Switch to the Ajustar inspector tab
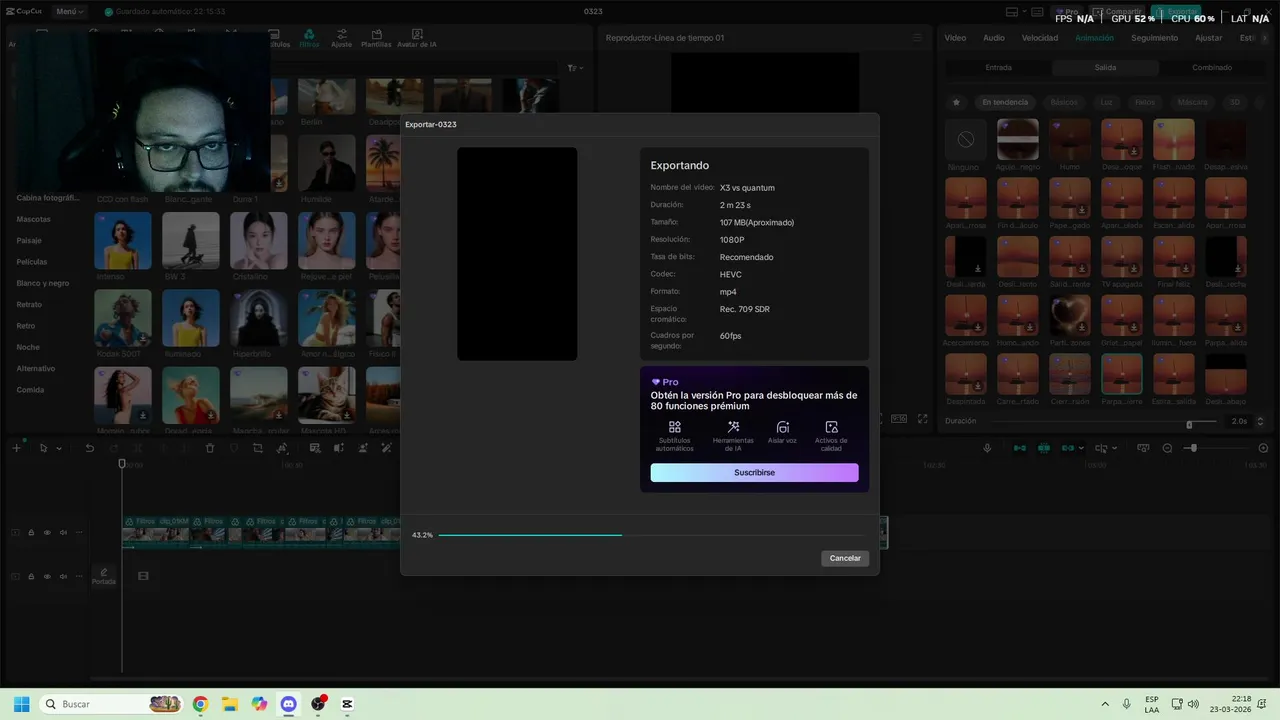 point(1209,38)
